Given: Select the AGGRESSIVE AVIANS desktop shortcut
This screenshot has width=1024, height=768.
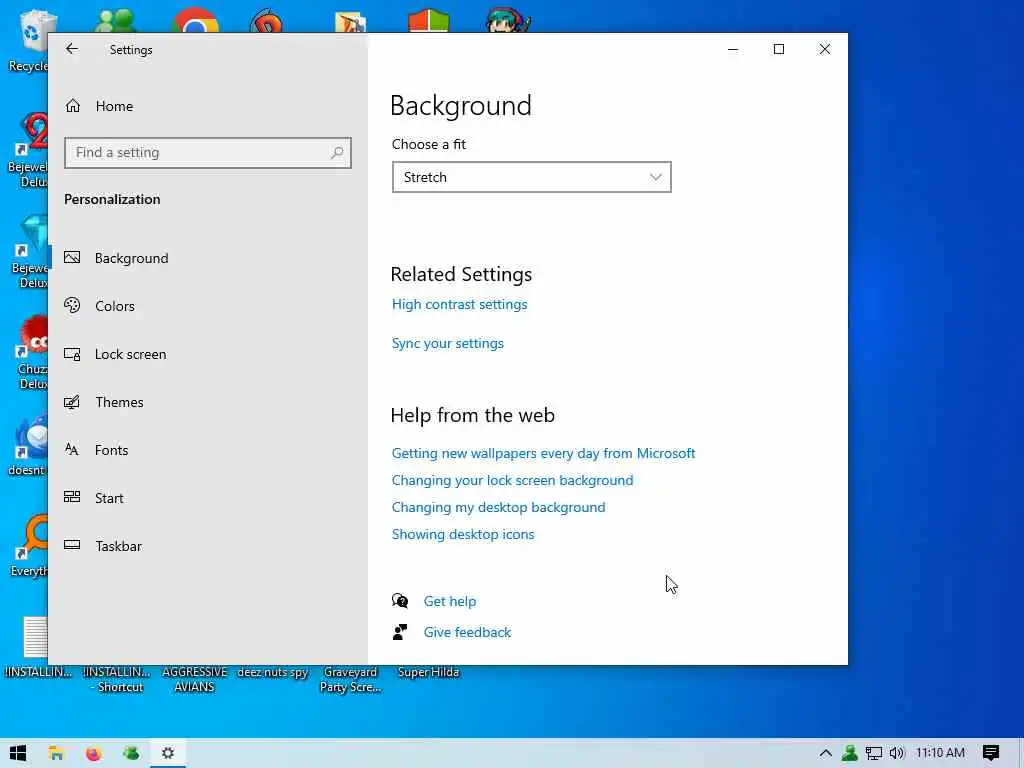Looking at the screenshot, I should point(195,679).
